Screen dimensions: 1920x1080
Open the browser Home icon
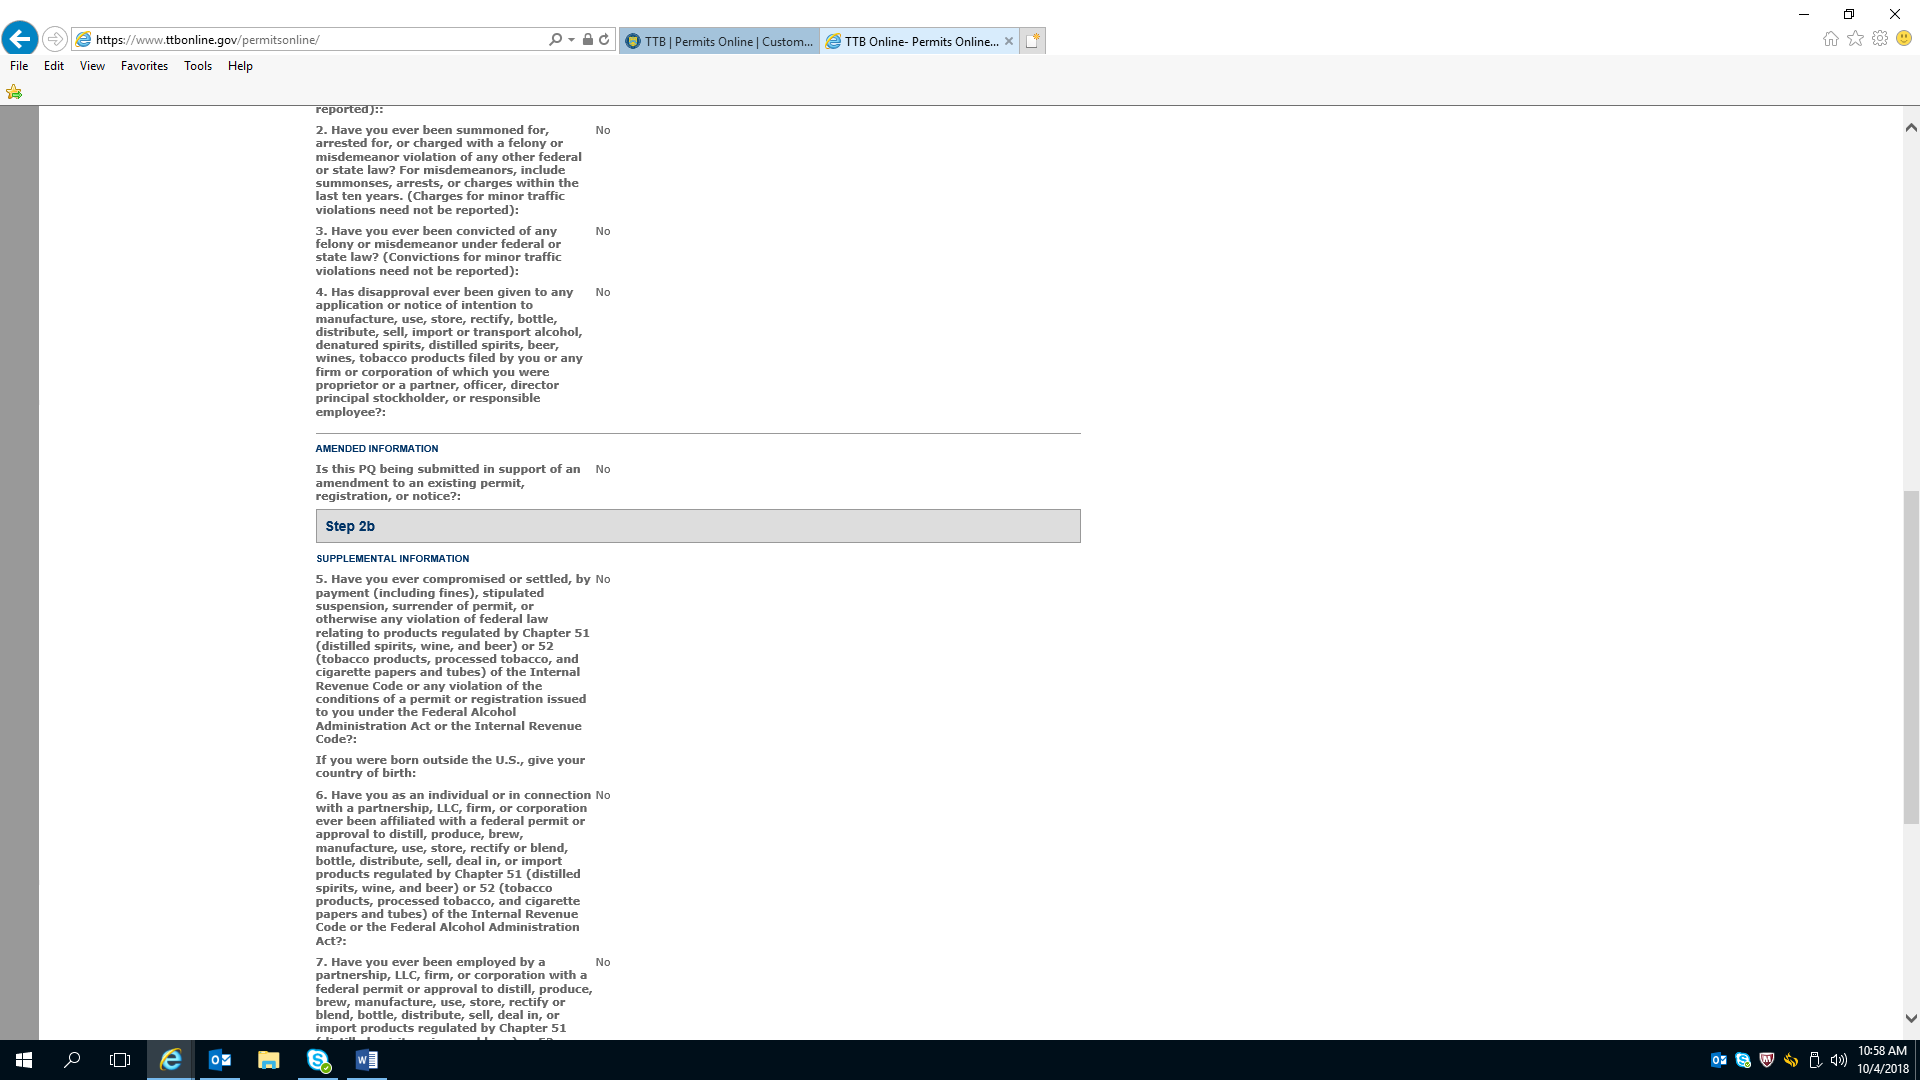tap(1830, 39)
